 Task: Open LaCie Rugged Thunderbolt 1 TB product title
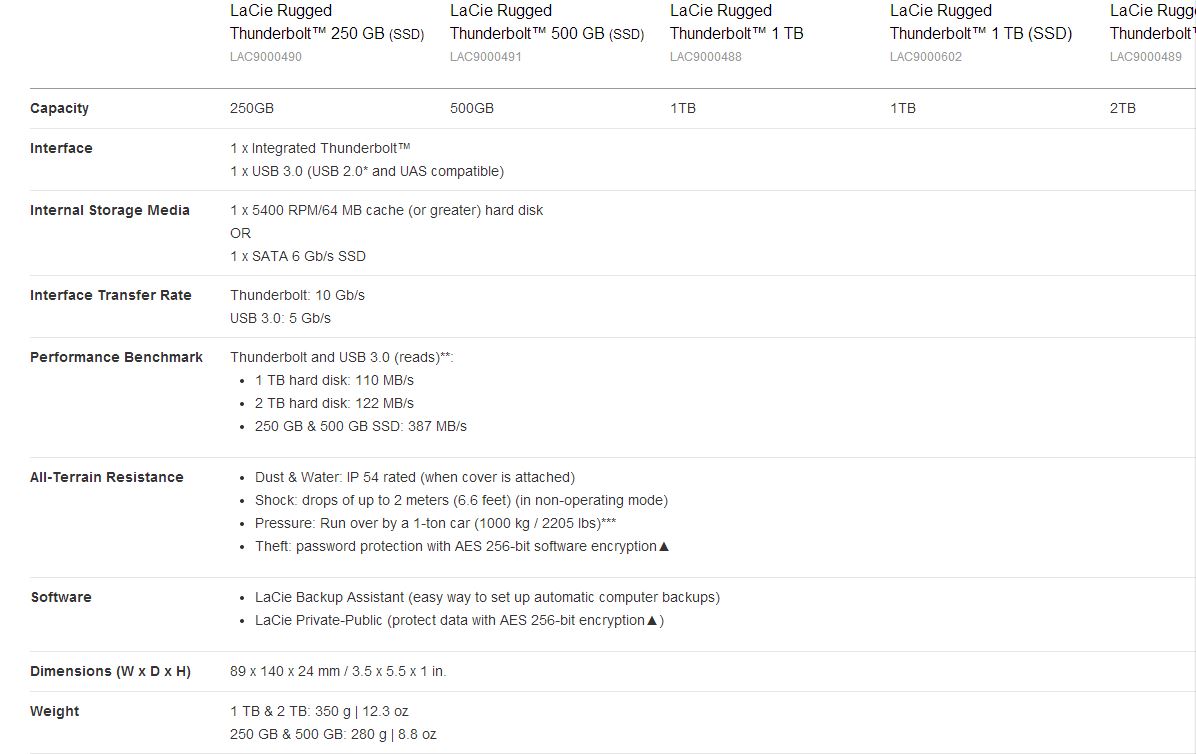[x=737, y=22]
